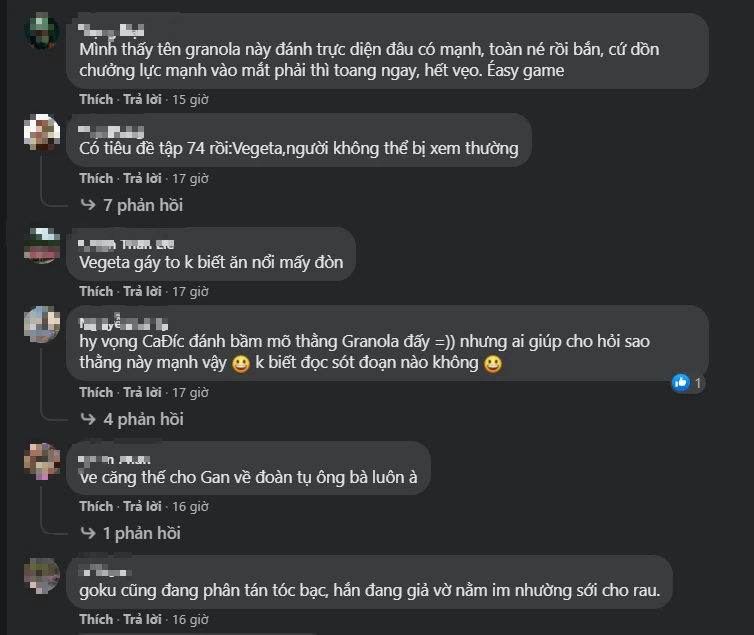This screenshot has height=635, width=754.
Task: Expand the 1 phản hồi reply
Action: pos(142,533)
